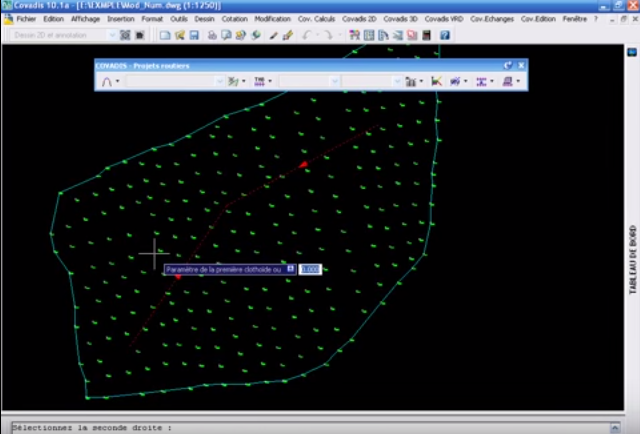Click the blue Help question mark icon
The width and height of the screenshot is (640, 434).
pos(445,35)
